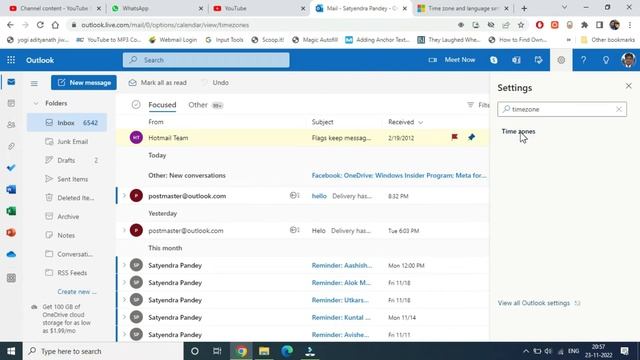This screenshot has width=640, height=360.
Task: Expand the Reminder: Kuntal conversation
Action: pyautogui.click(x=124, y=317)
